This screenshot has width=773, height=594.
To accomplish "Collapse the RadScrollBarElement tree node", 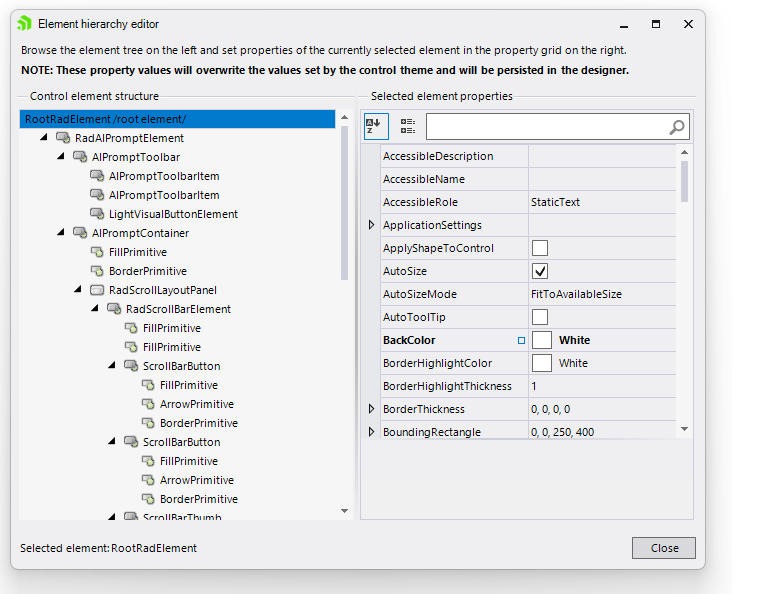I will (x=95, y=308).
